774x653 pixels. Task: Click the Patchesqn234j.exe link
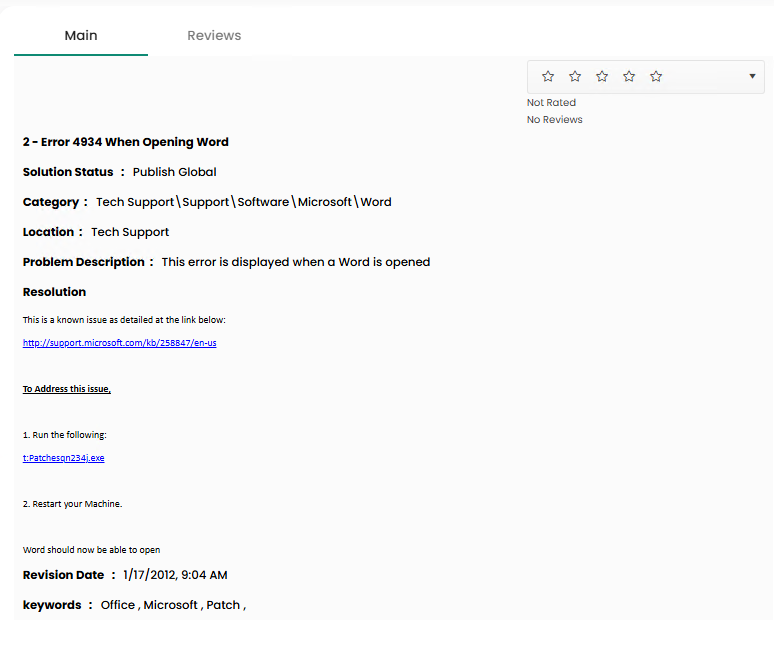[x=64, y=458]
